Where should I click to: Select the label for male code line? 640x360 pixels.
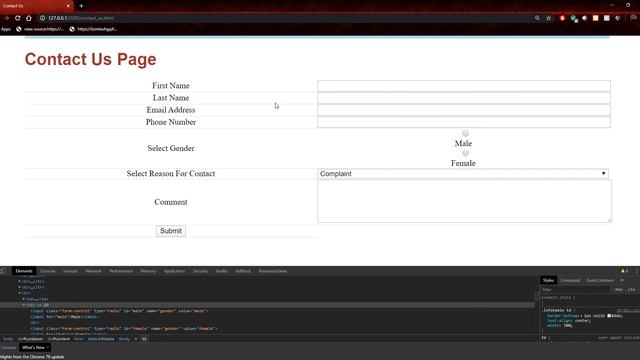click(64, 317)
